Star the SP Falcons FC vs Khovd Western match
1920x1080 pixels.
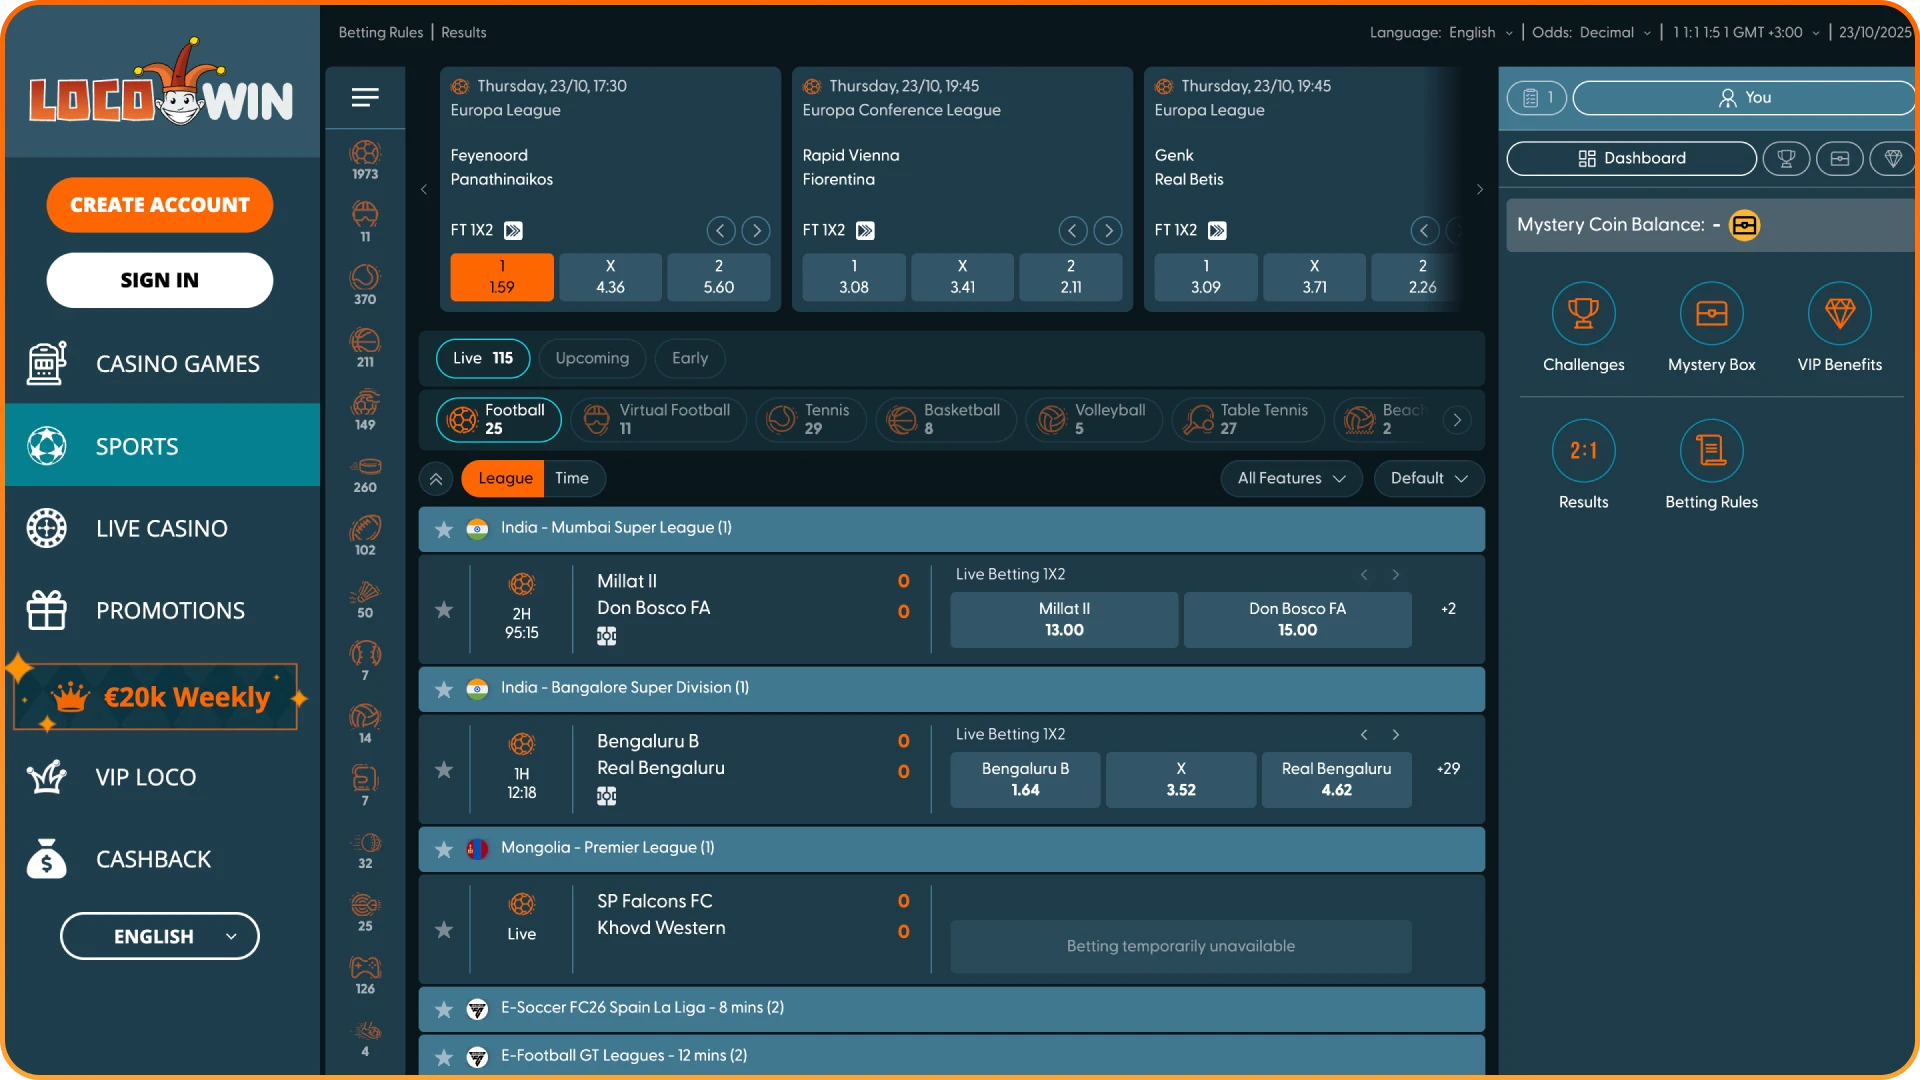tap(443, 929)
